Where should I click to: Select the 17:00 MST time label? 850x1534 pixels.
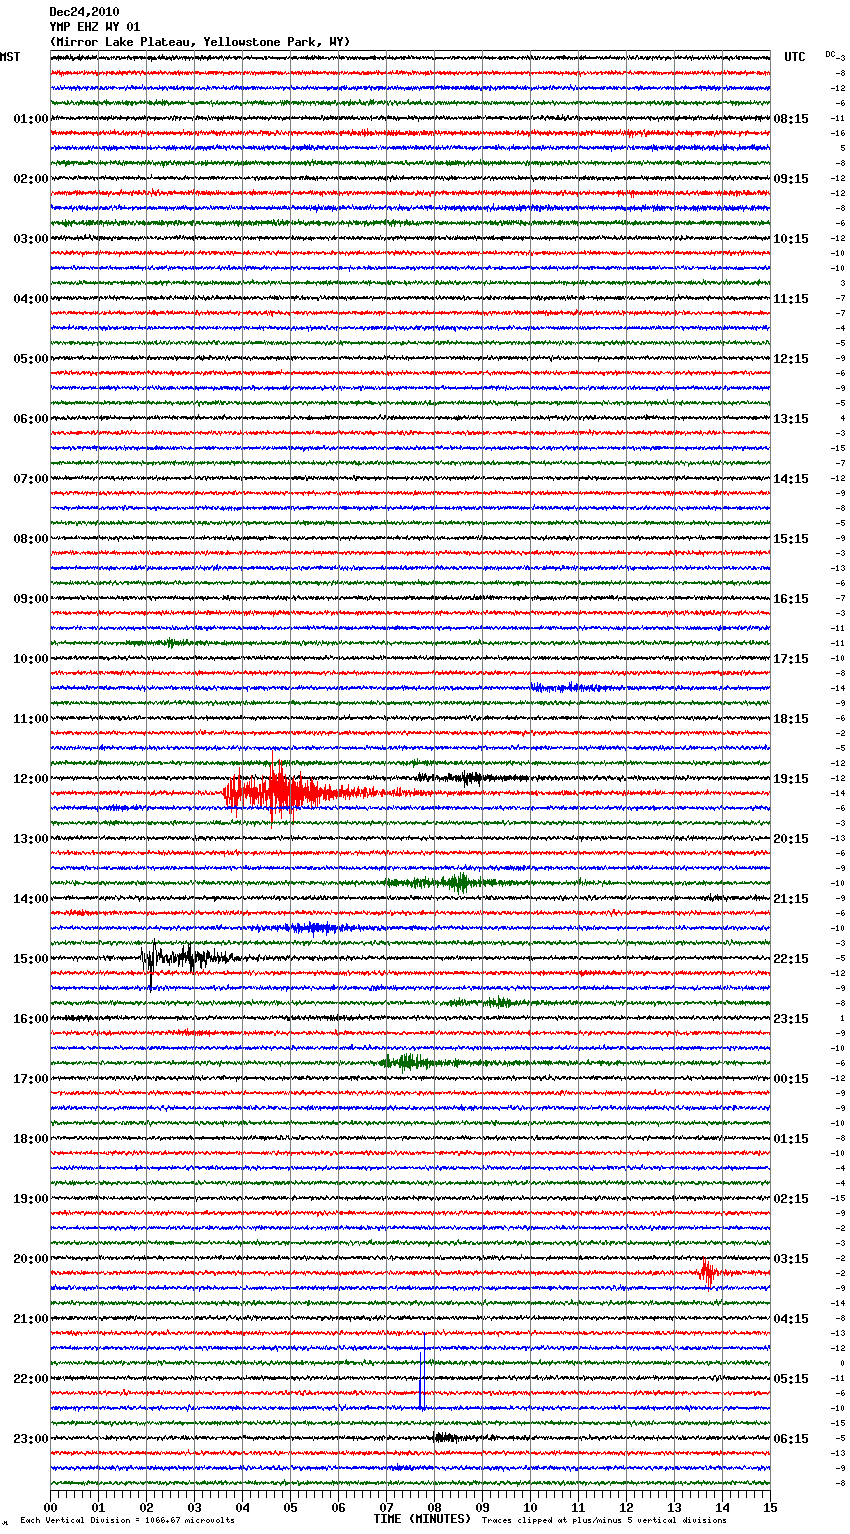coord(31,1079)
